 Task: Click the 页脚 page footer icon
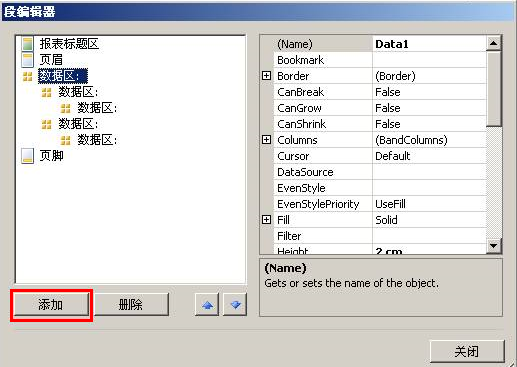(x=28, y=156)
